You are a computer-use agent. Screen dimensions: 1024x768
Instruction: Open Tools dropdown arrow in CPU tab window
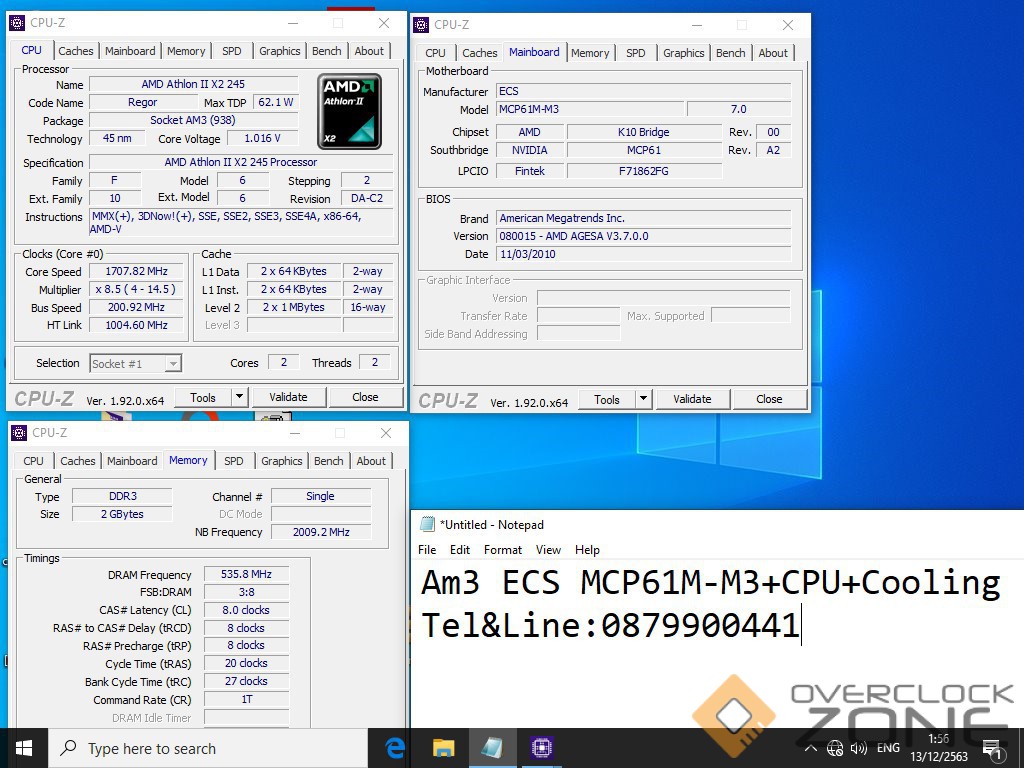239,397
